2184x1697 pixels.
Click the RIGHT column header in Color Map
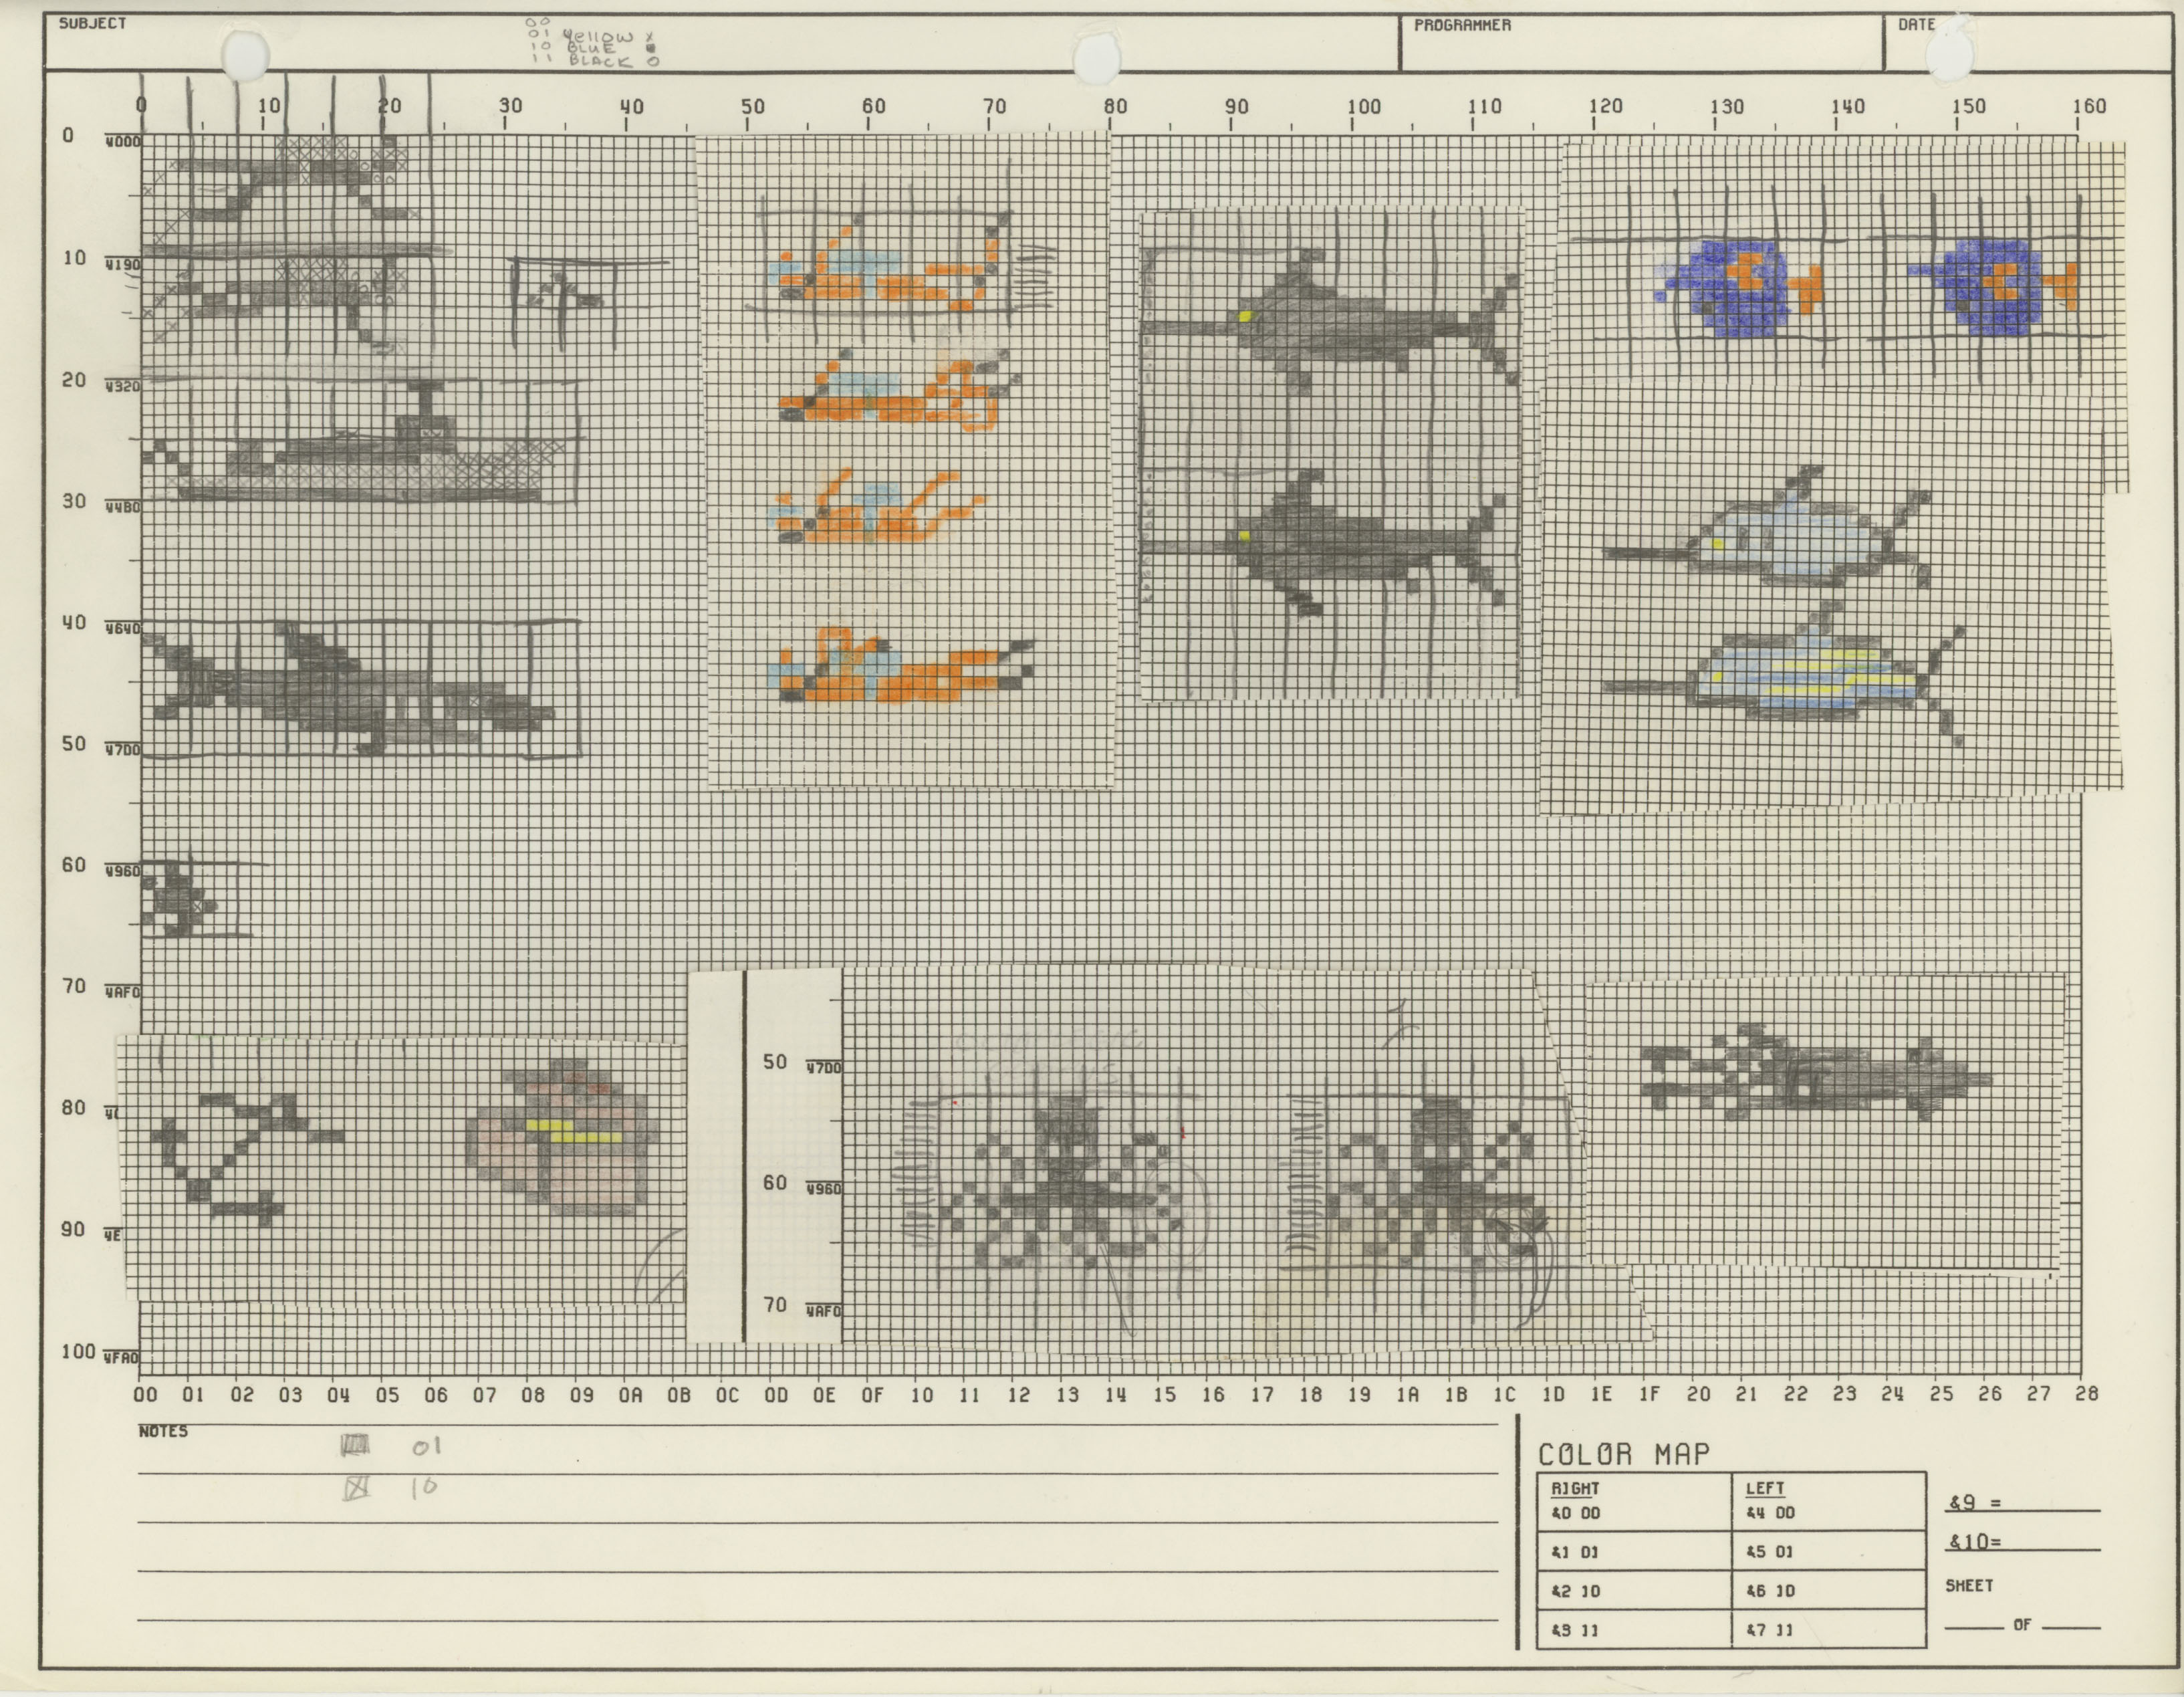coord(1575,1488)
